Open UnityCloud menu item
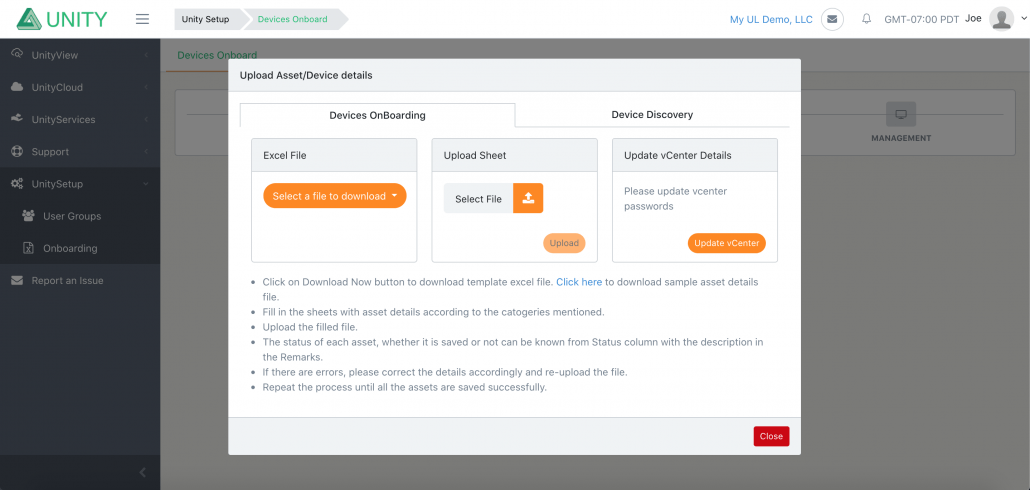The width and height of the screenshot is (1030, 490). [x=80, y=87]
